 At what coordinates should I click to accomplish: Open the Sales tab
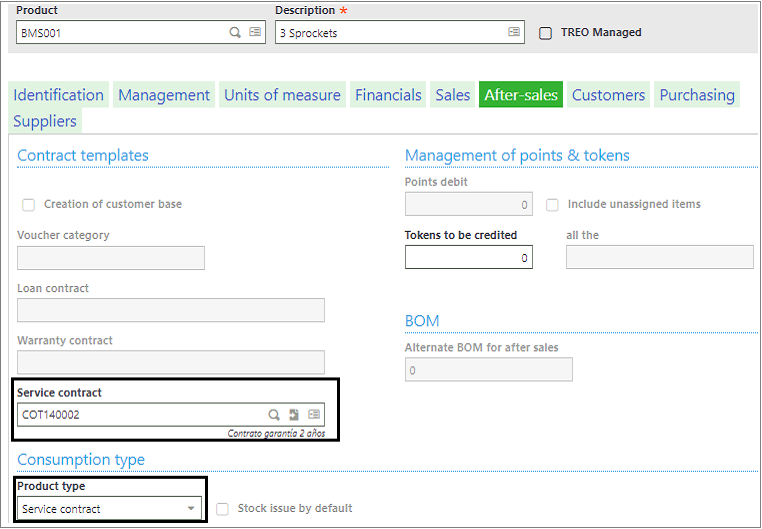452,95
